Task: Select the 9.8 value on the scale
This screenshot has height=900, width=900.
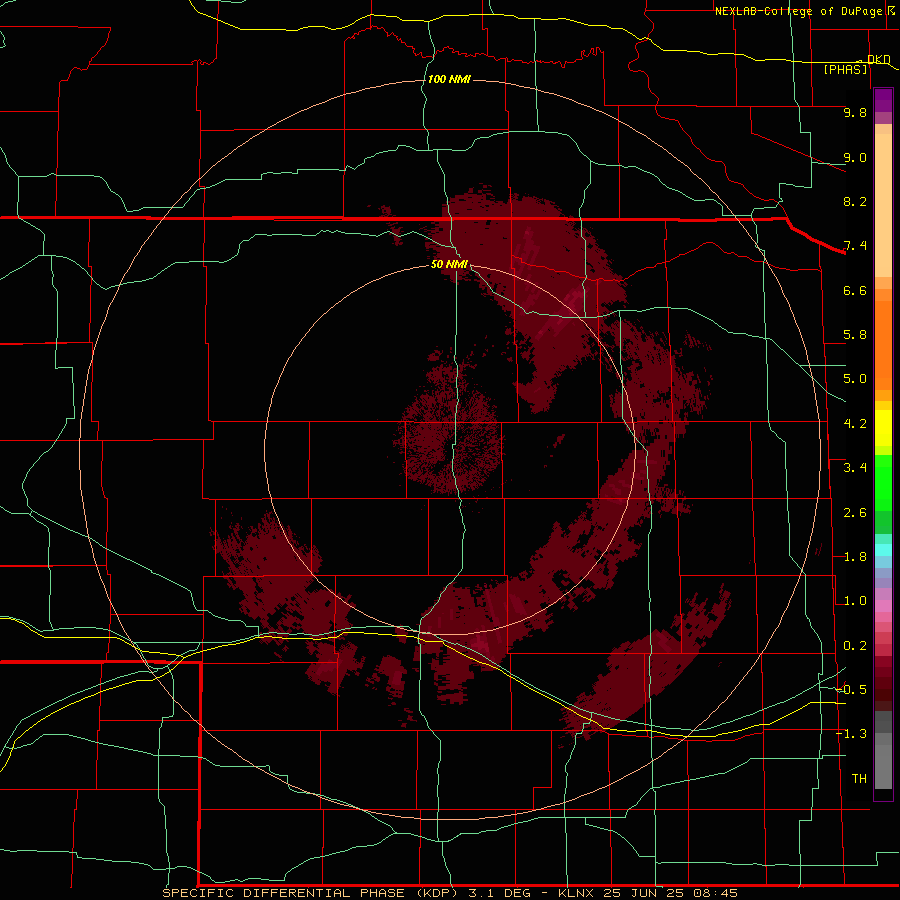Action: 855,112
